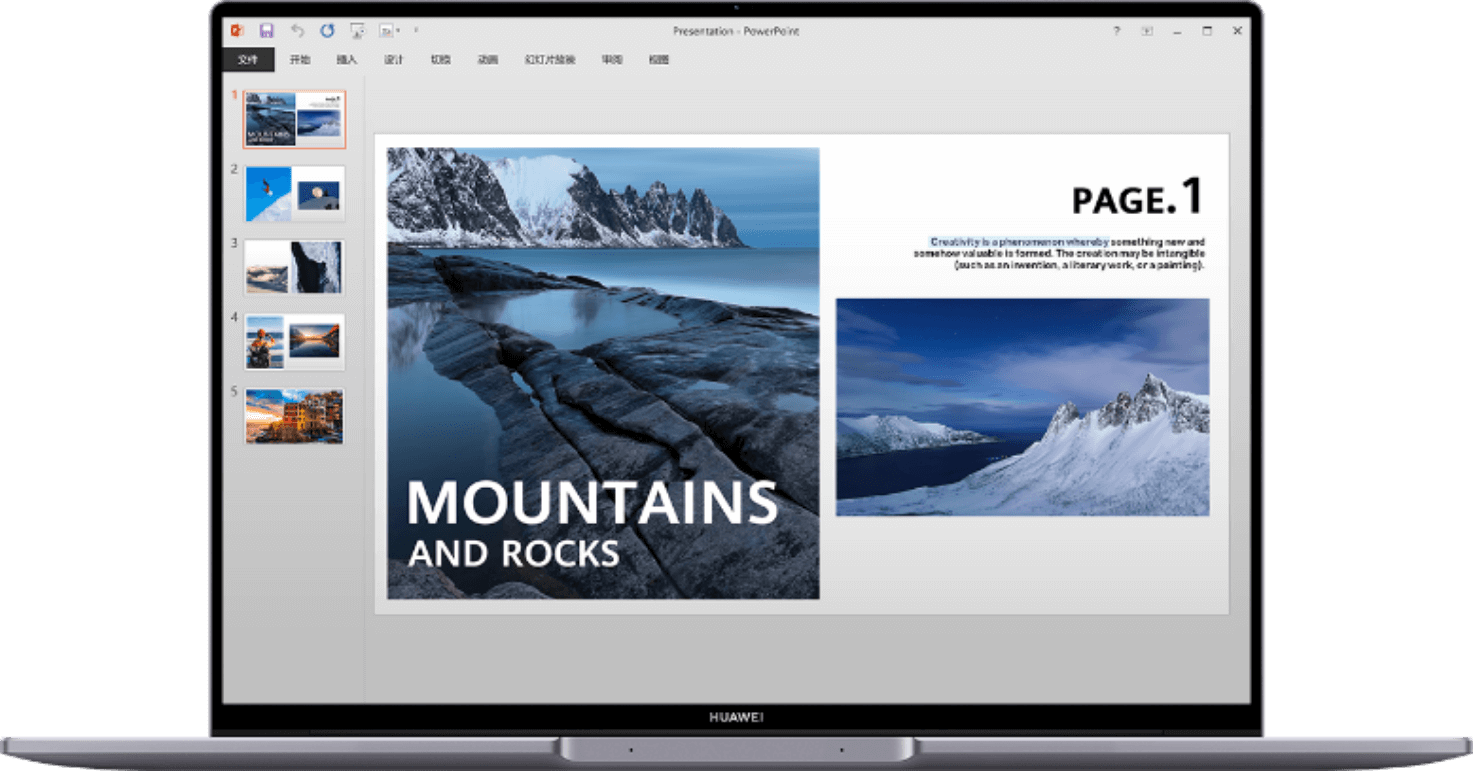1473x771 pixels.
Task: Open slide 5 thumbnail with colorful buildings
Action: (294, 416)
